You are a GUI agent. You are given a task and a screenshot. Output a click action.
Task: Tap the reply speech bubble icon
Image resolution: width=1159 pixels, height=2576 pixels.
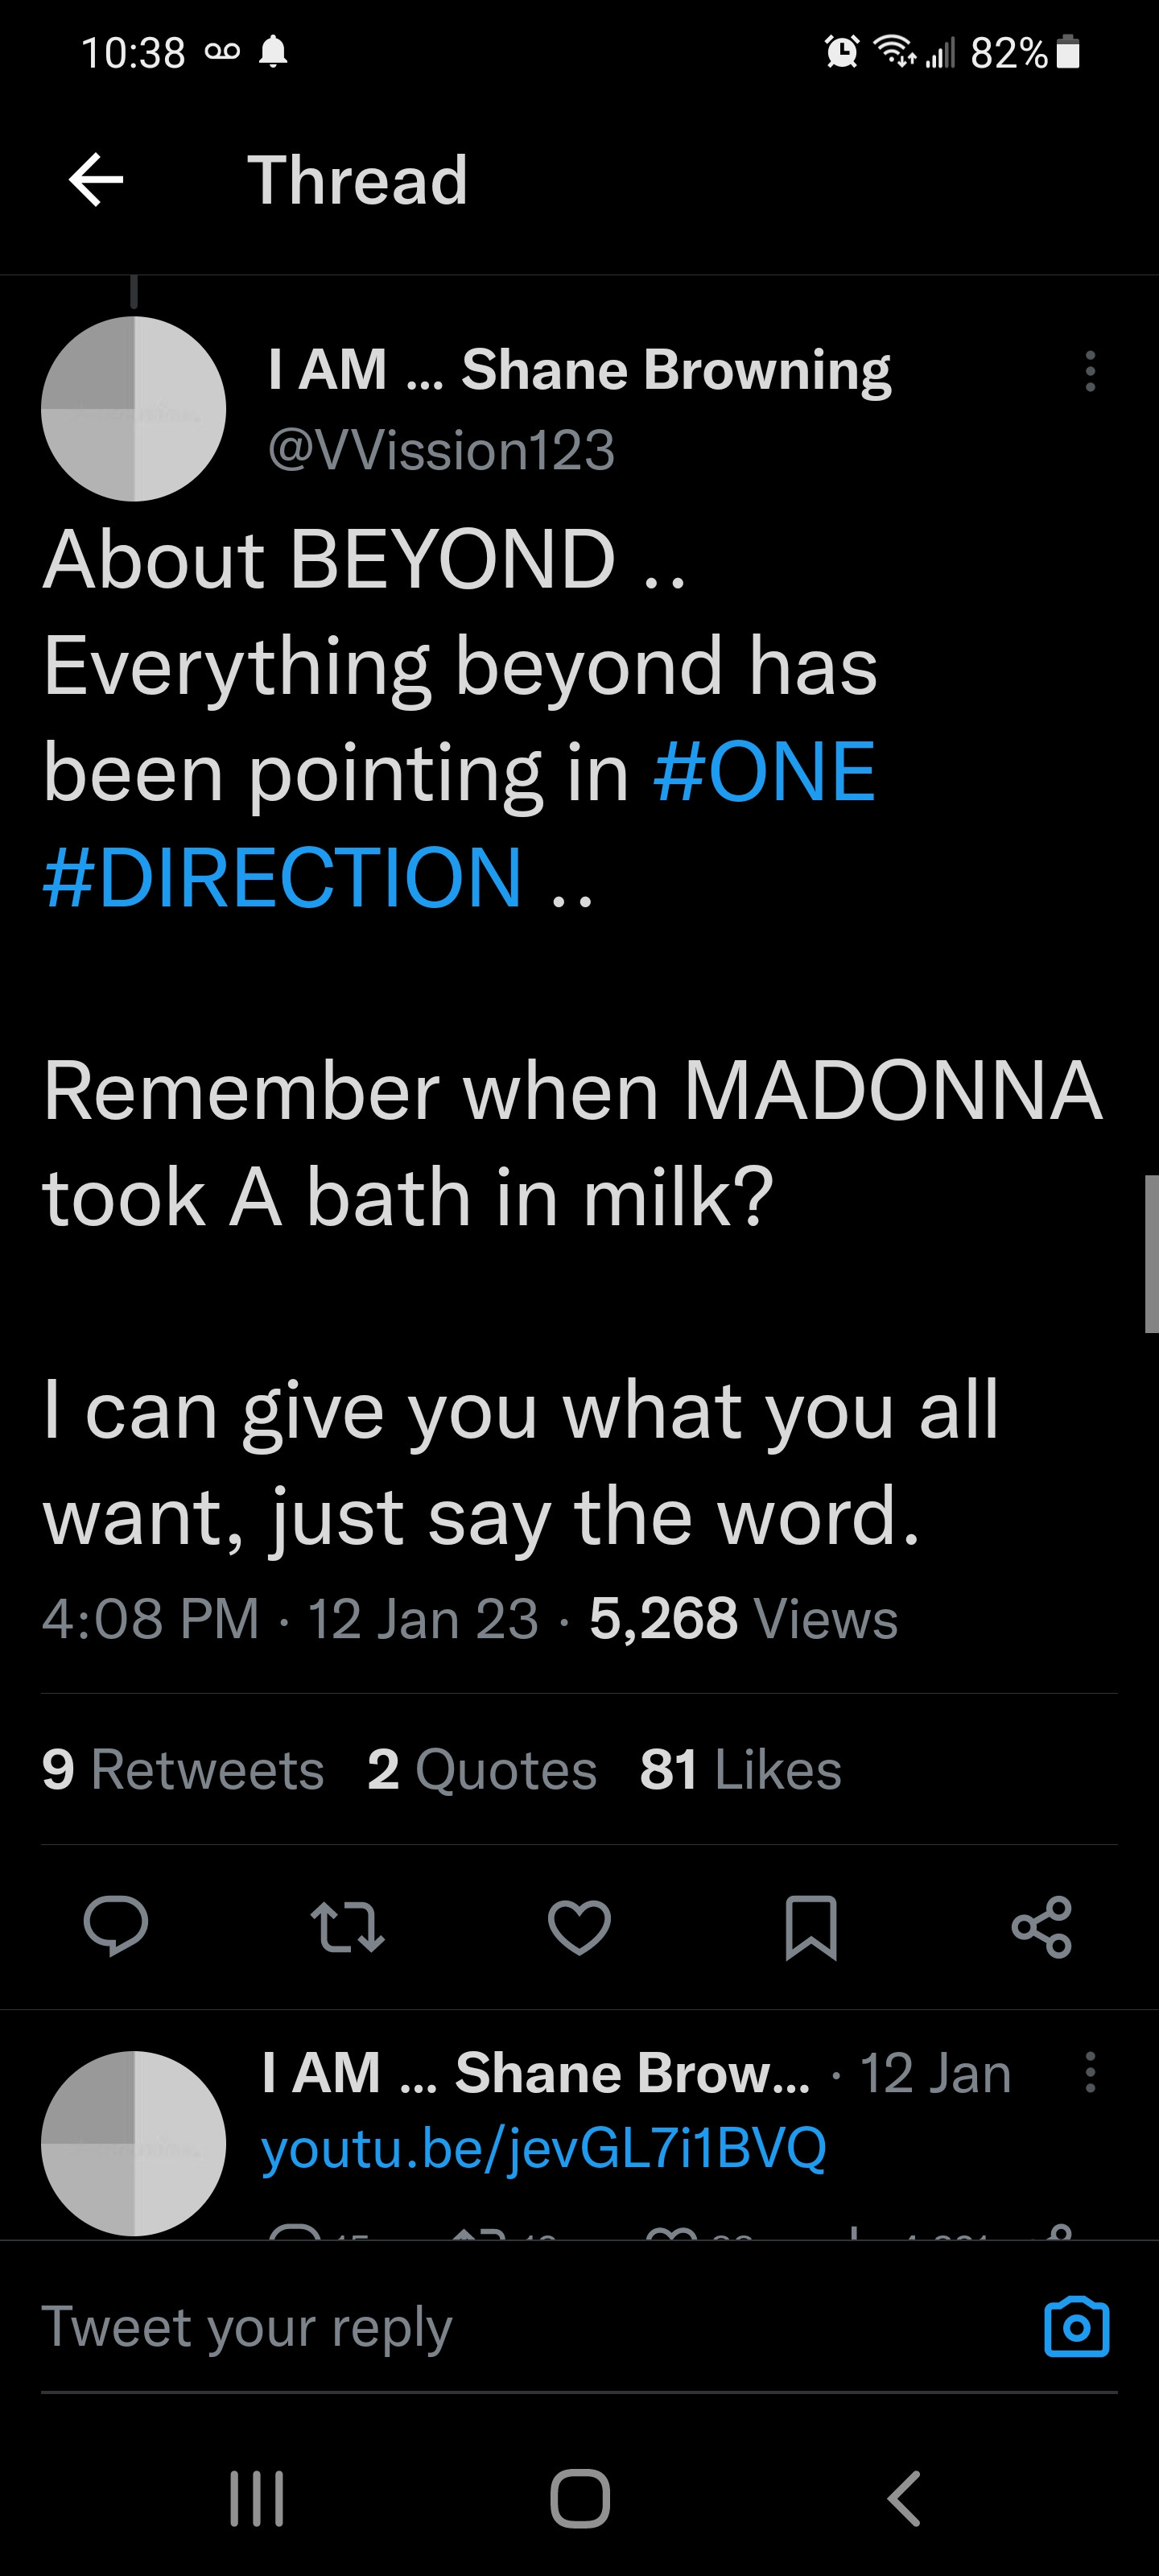point(116,1925)
